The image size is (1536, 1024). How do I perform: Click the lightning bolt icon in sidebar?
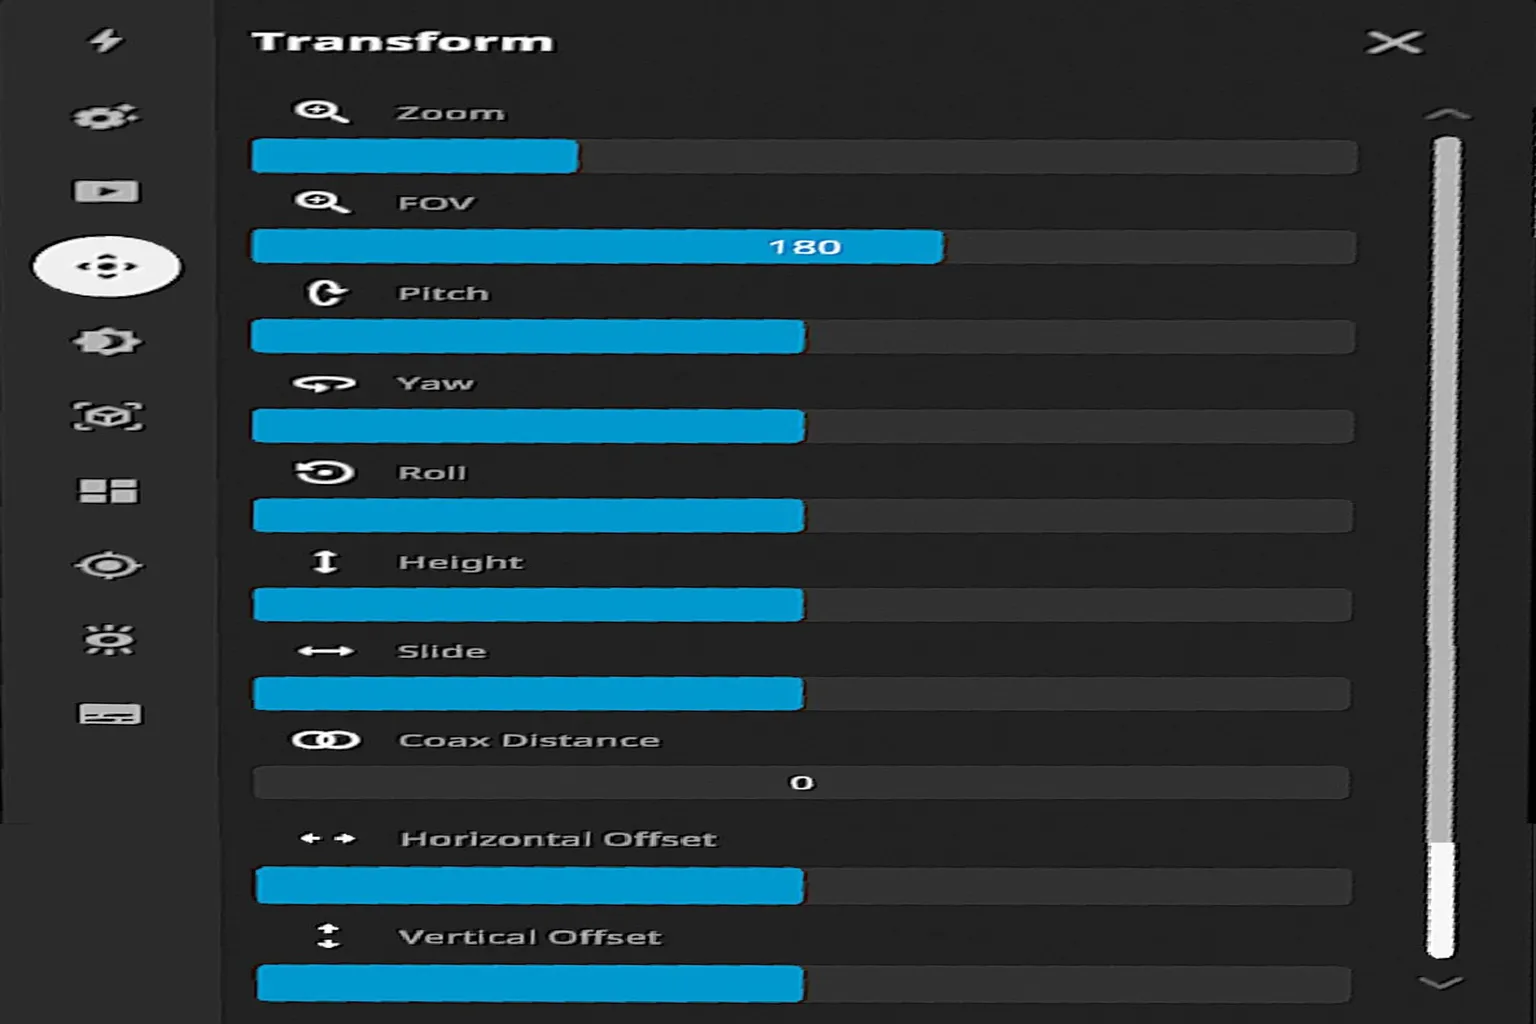[x=106, y=40]
